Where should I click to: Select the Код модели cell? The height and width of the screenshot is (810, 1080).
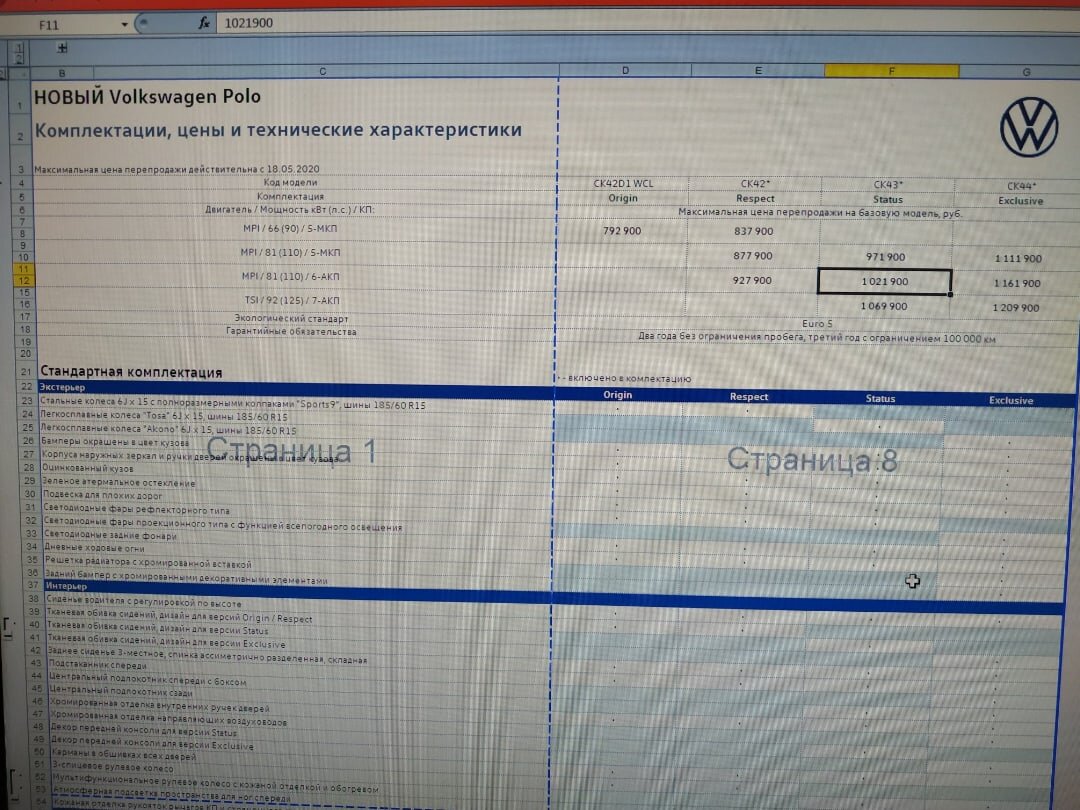tap(290, 183)
